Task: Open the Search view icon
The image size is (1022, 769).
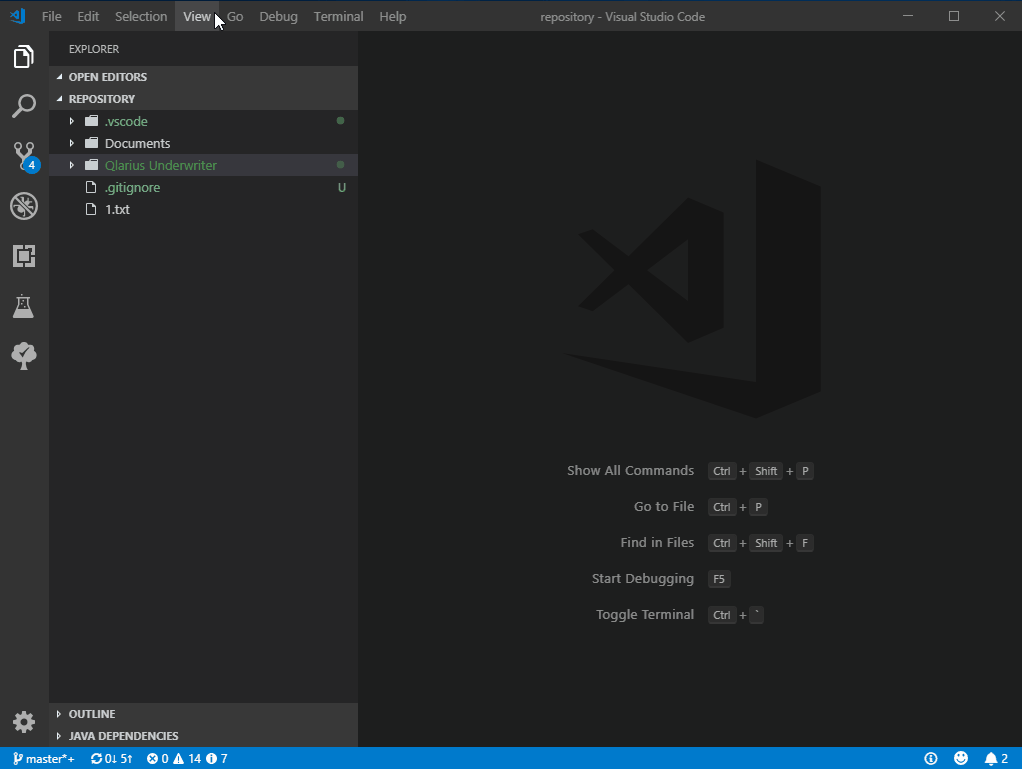Action: point(24,106)
